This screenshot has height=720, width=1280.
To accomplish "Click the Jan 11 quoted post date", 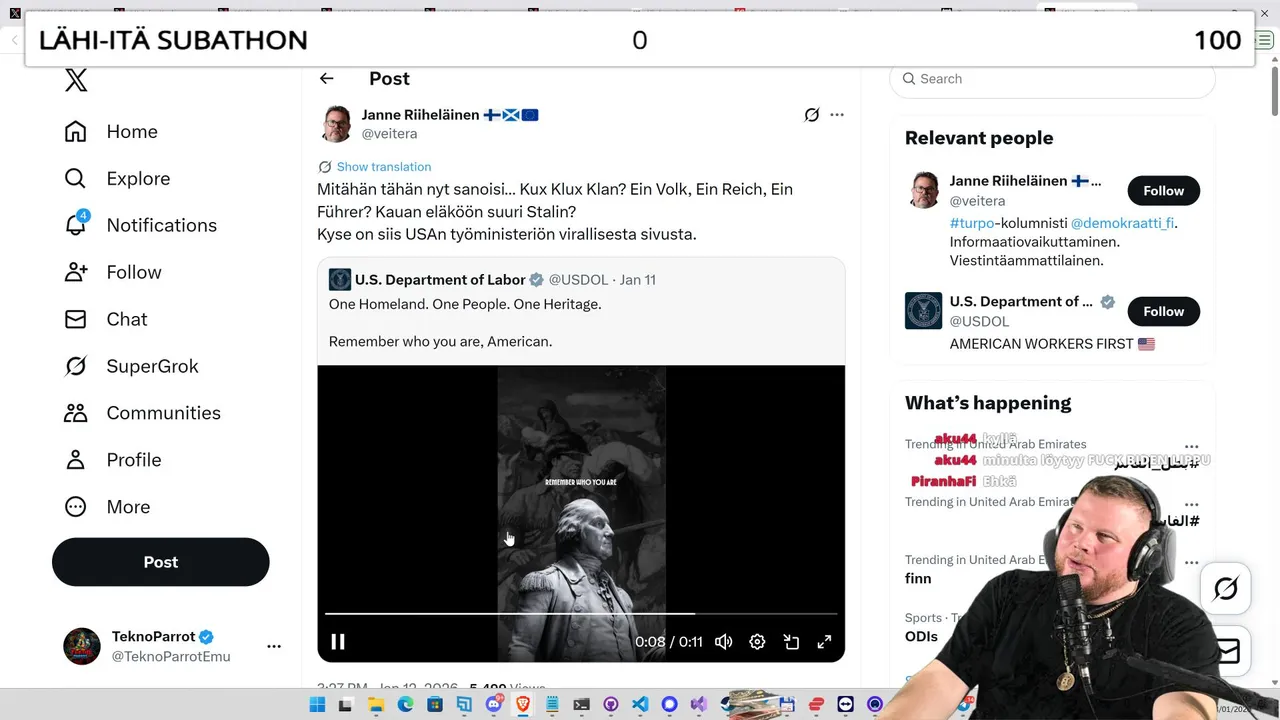I will coord(638,280).
